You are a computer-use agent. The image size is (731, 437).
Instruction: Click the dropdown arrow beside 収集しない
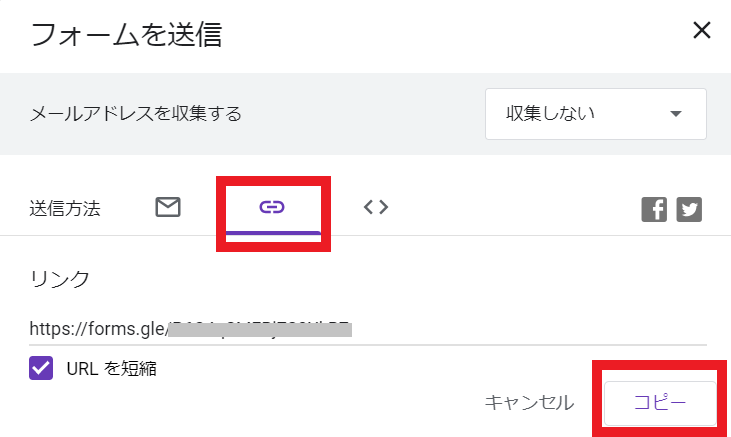pyautogui.click(x=676, y=114)
